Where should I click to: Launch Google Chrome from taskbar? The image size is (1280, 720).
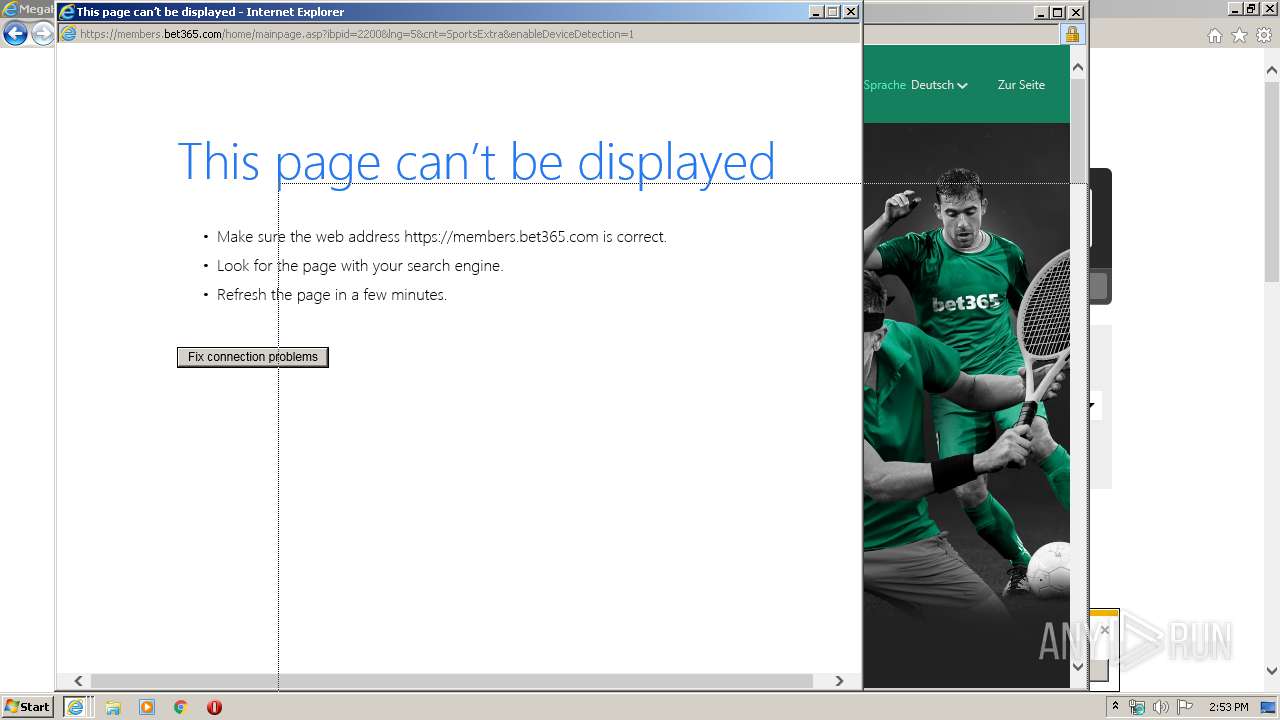point(180,707)
